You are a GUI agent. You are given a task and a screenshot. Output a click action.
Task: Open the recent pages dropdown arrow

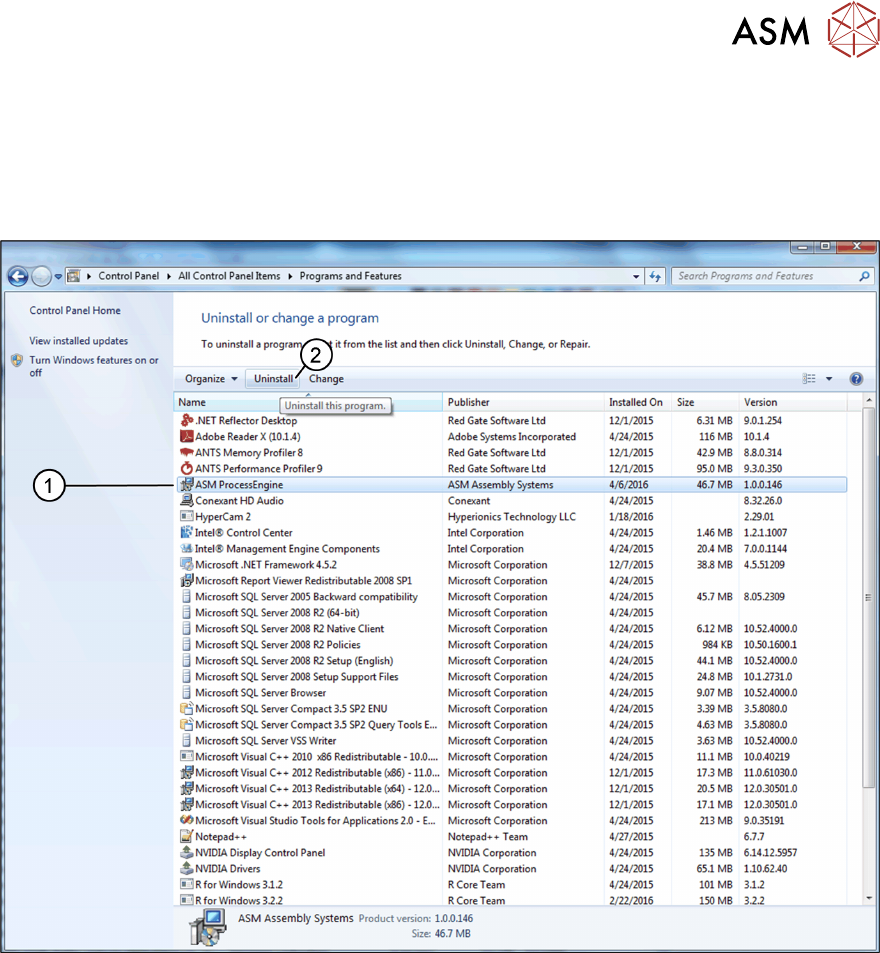point(58,277)
